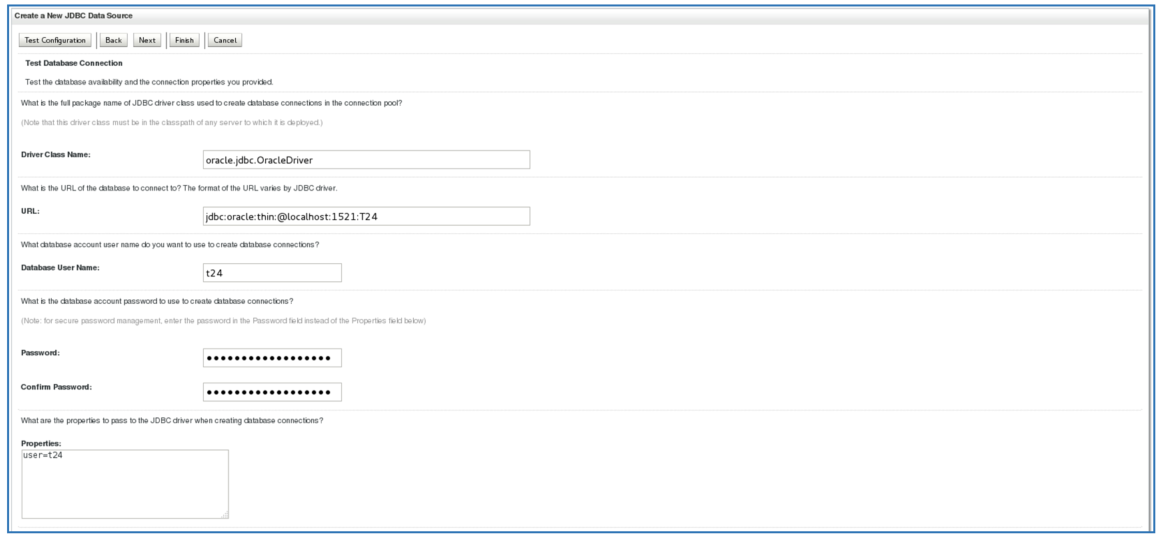Click the "Test Database Connection" heading
The height and width of the screenshot is (538, 1160).
pos(75,63)
